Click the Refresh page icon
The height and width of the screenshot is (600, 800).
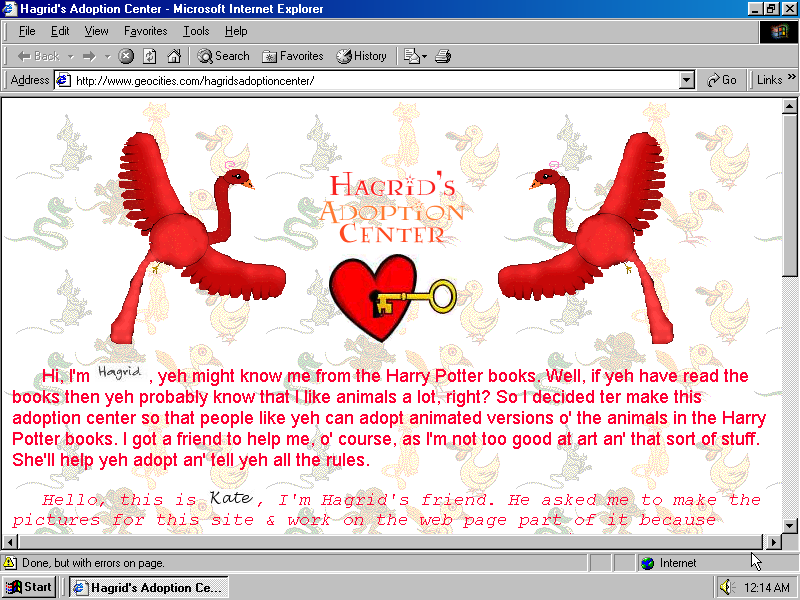150,56
